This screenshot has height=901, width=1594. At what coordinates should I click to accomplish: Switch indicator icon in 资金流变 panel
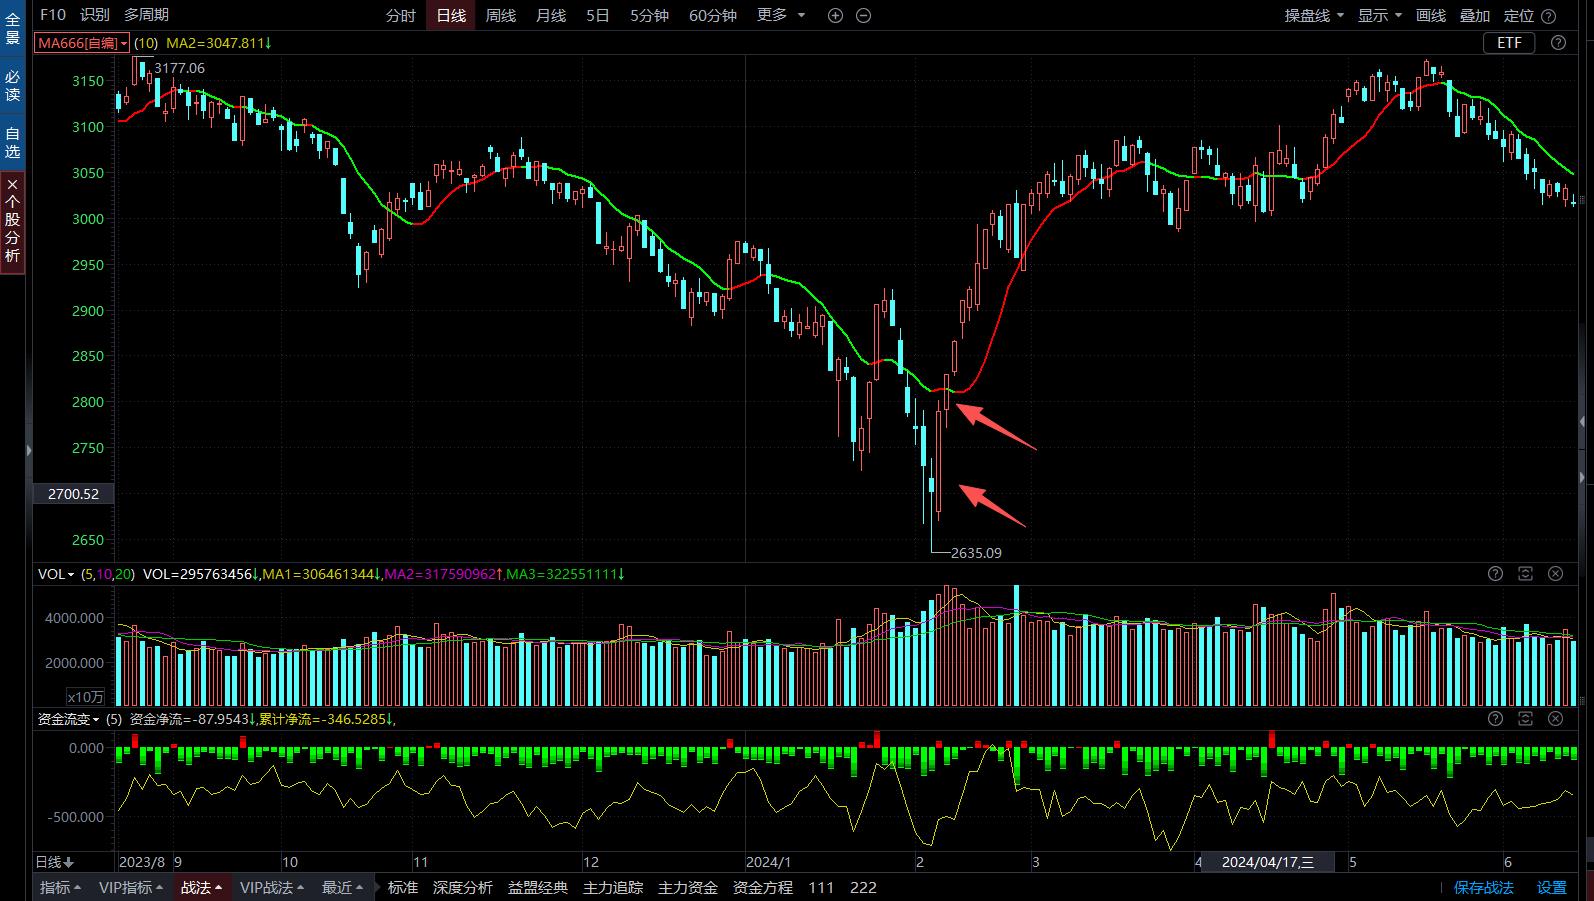(1525, 718)
